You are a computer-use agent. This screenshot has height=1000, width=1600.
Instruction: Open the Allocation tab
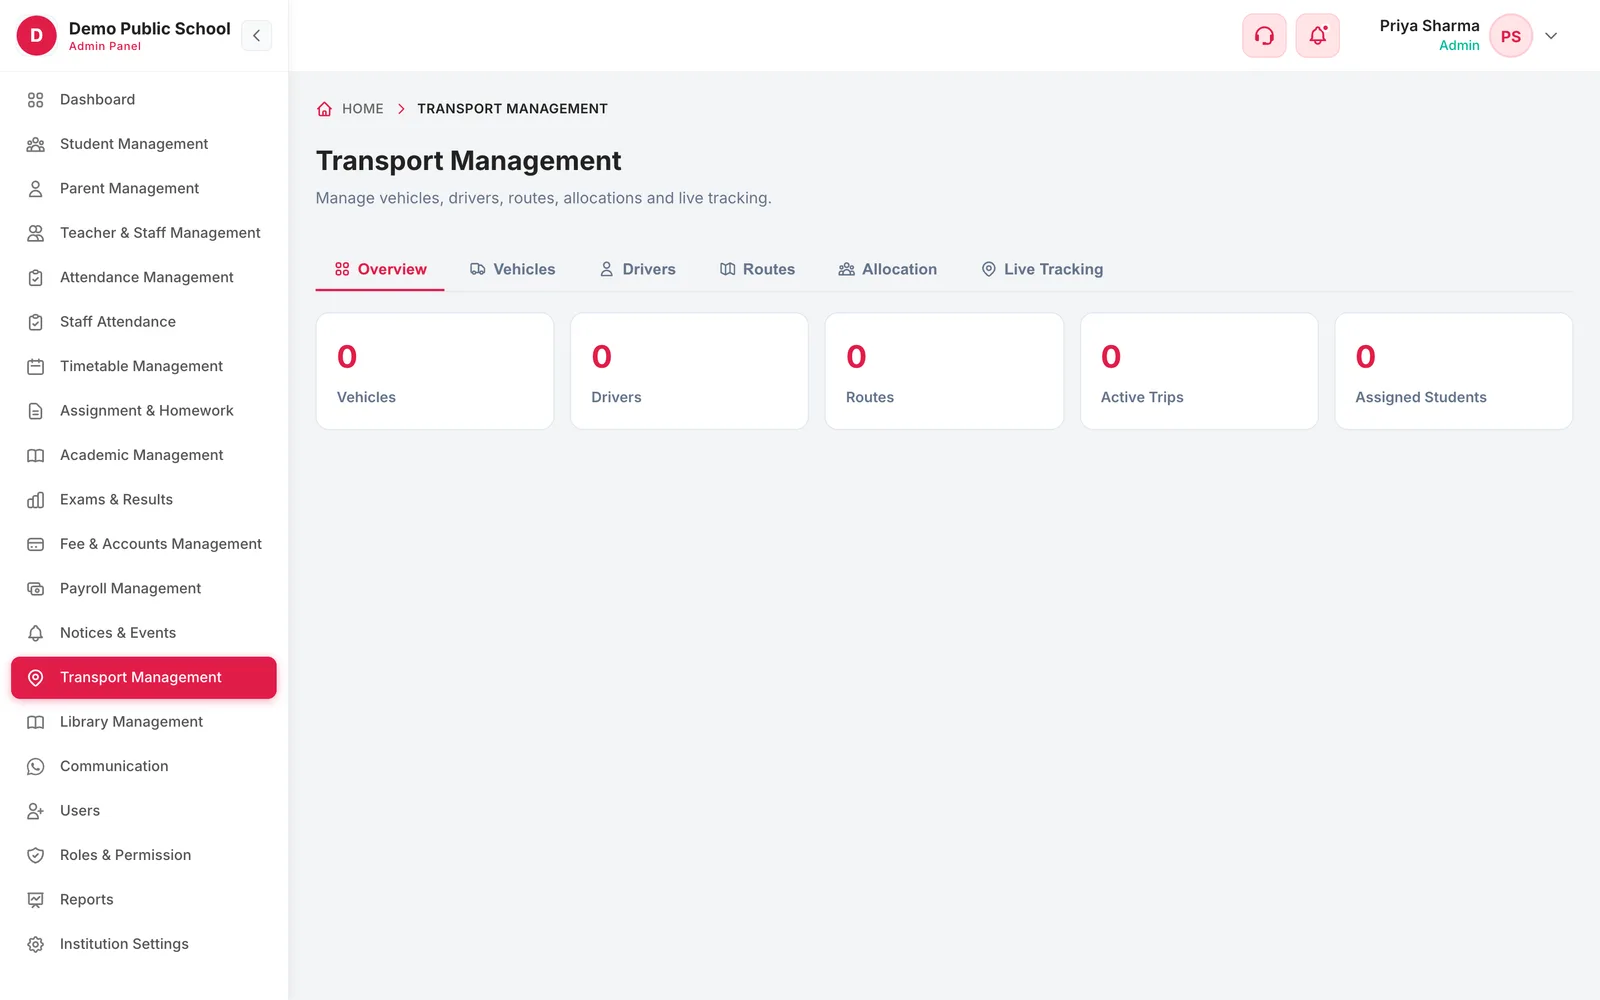[x=887, y=269]
